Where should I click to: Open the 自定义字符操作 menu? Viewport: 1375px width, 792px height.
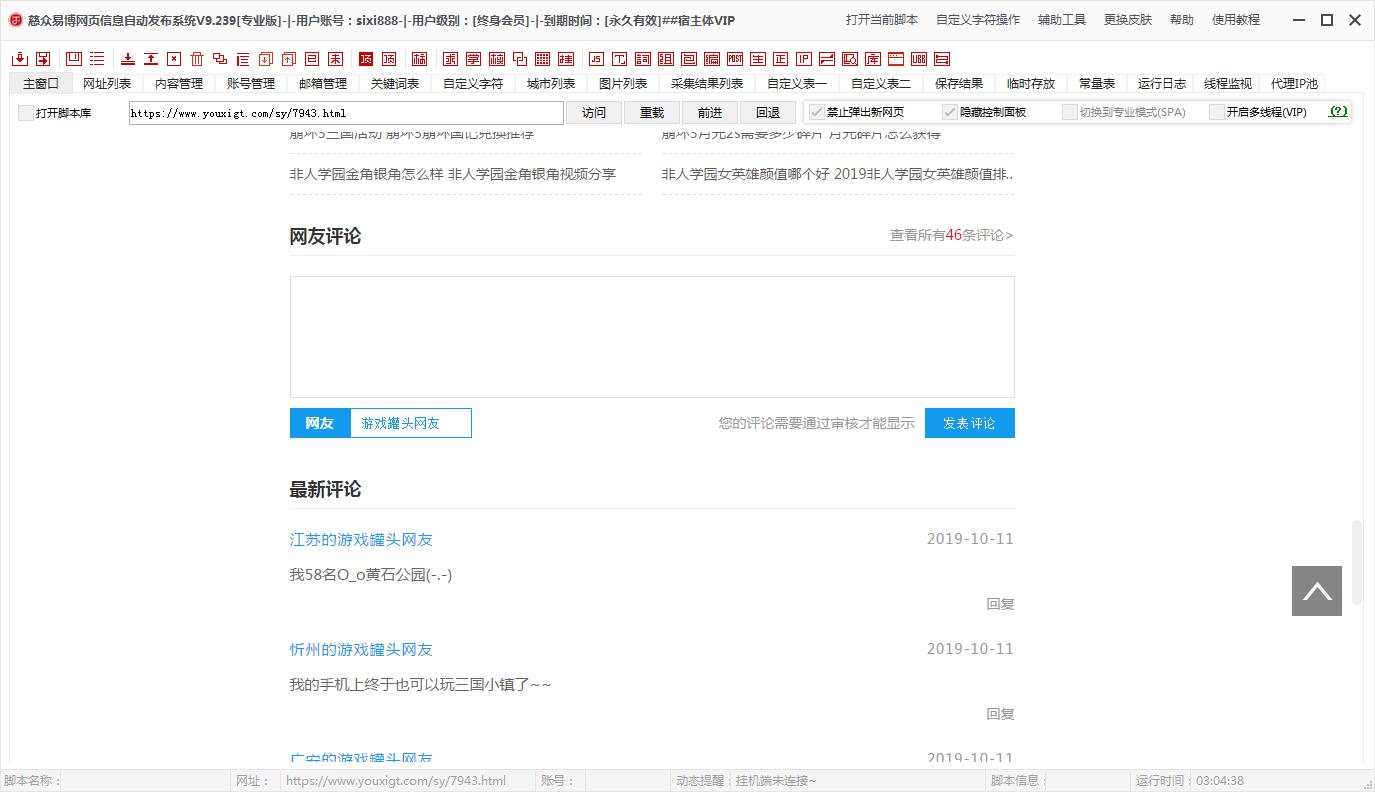pyautogui.click(x=978, y=20)
